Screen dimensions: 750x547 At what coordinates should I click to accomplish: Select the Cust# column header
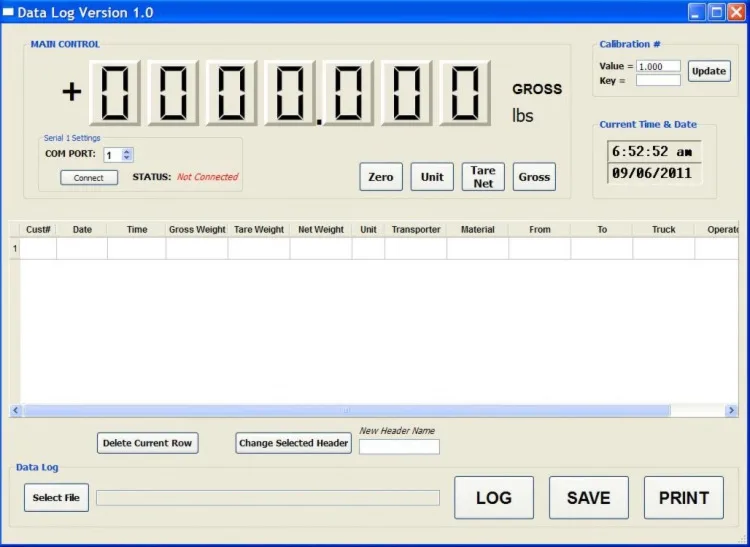pyautogui.click(x=38, y=230)
